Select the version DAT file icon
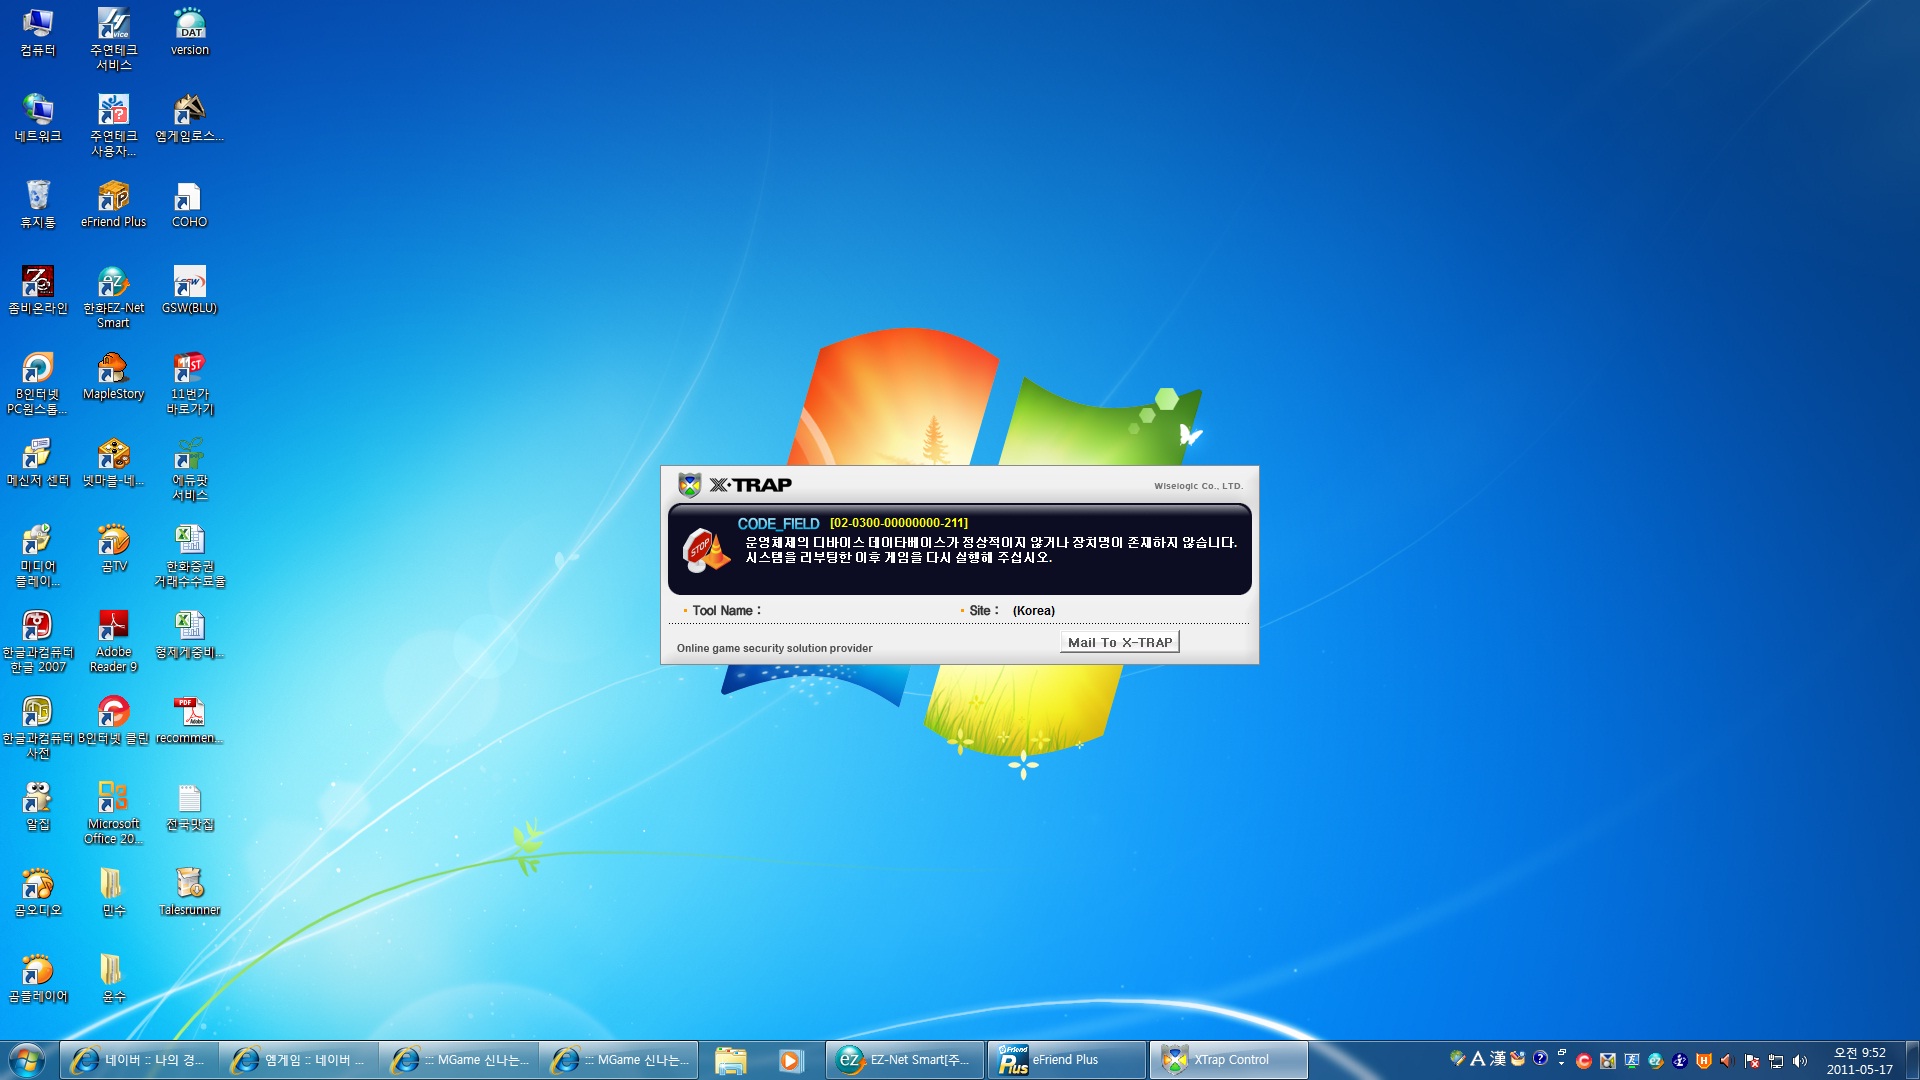This screenshot has height=1080, width=1920. [189, 25]
